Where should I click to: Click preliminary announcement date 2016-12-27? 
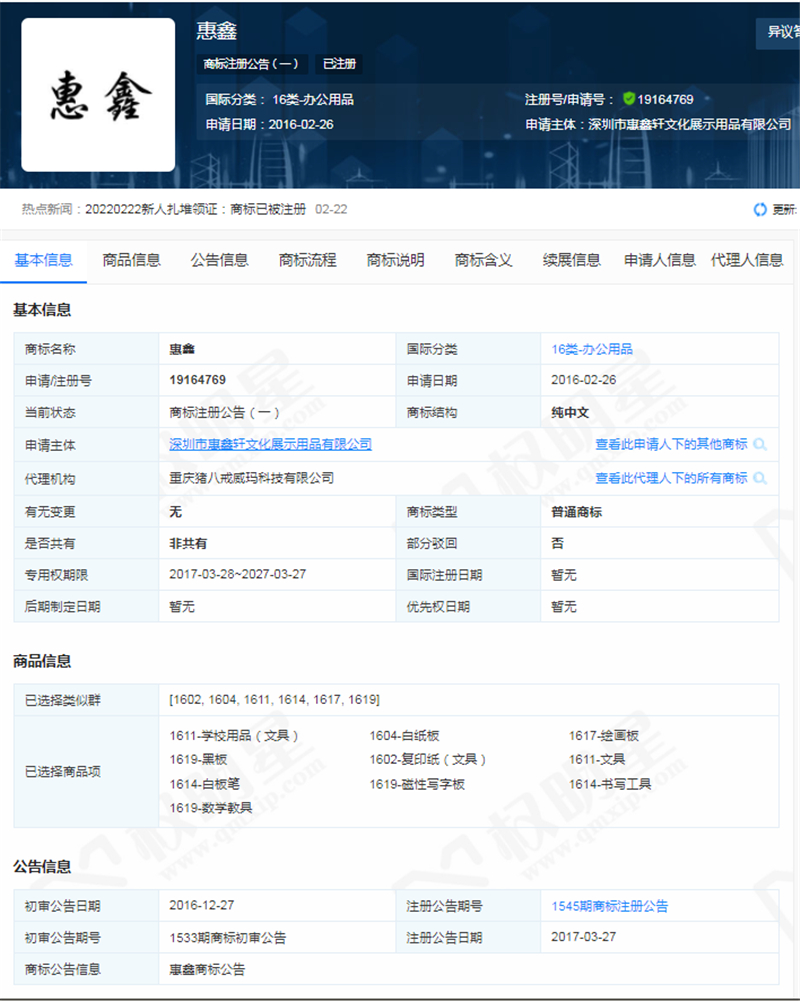click(202, 905)
